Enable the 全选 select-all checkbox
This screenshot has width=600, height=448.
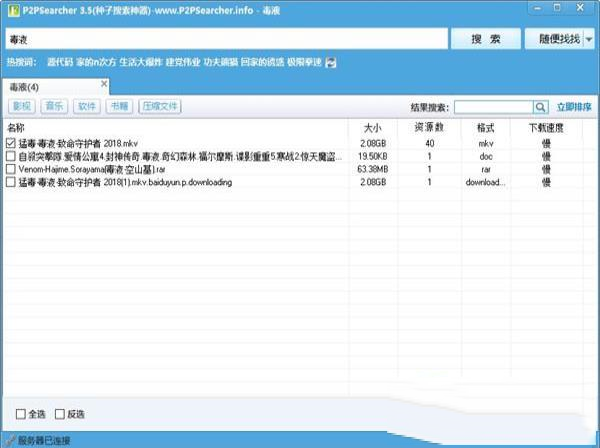click(x=21, y=413)
